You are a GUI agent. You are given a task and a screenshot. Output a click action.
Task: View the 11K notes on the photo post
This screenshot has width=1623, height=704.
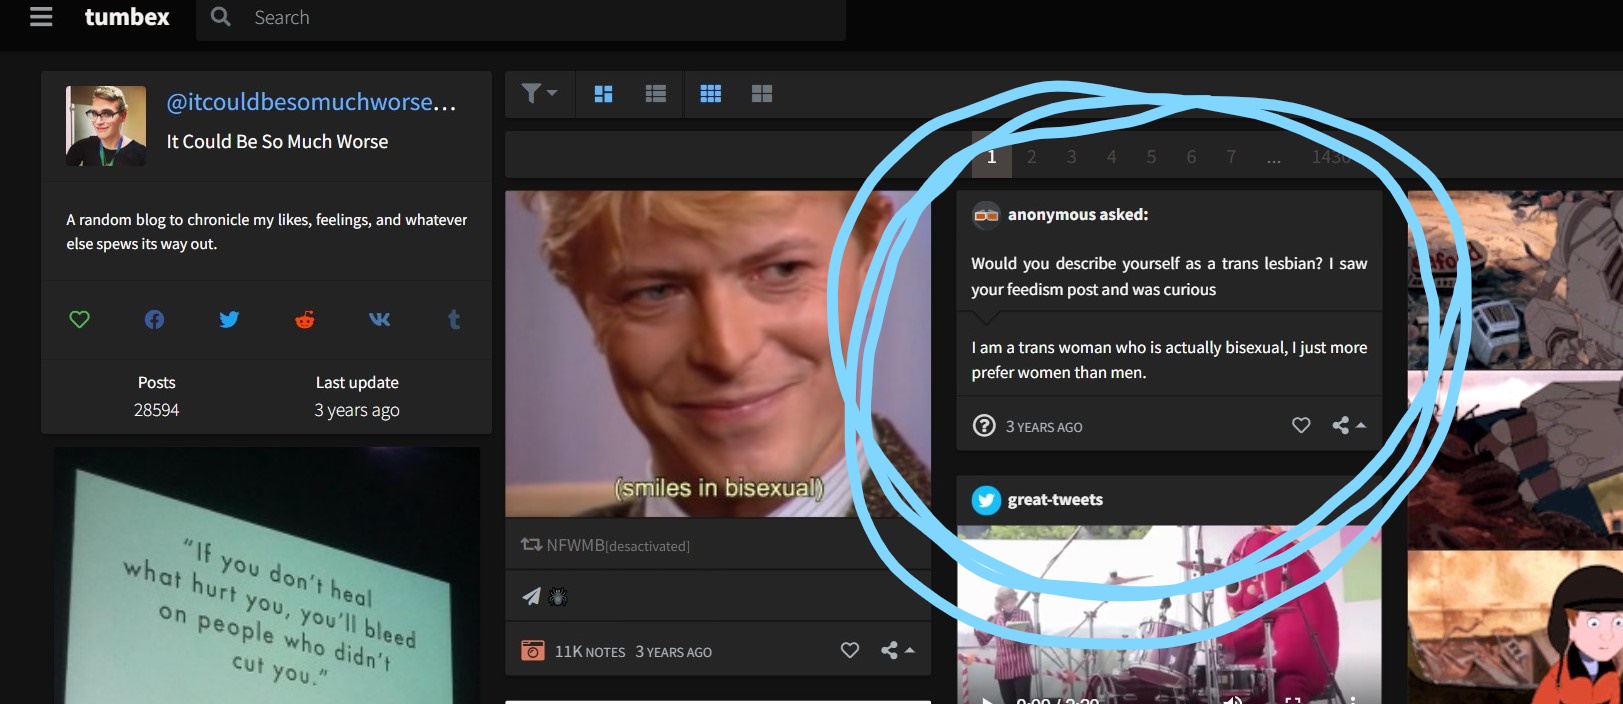pyautogui.click(x=590, y=652)
